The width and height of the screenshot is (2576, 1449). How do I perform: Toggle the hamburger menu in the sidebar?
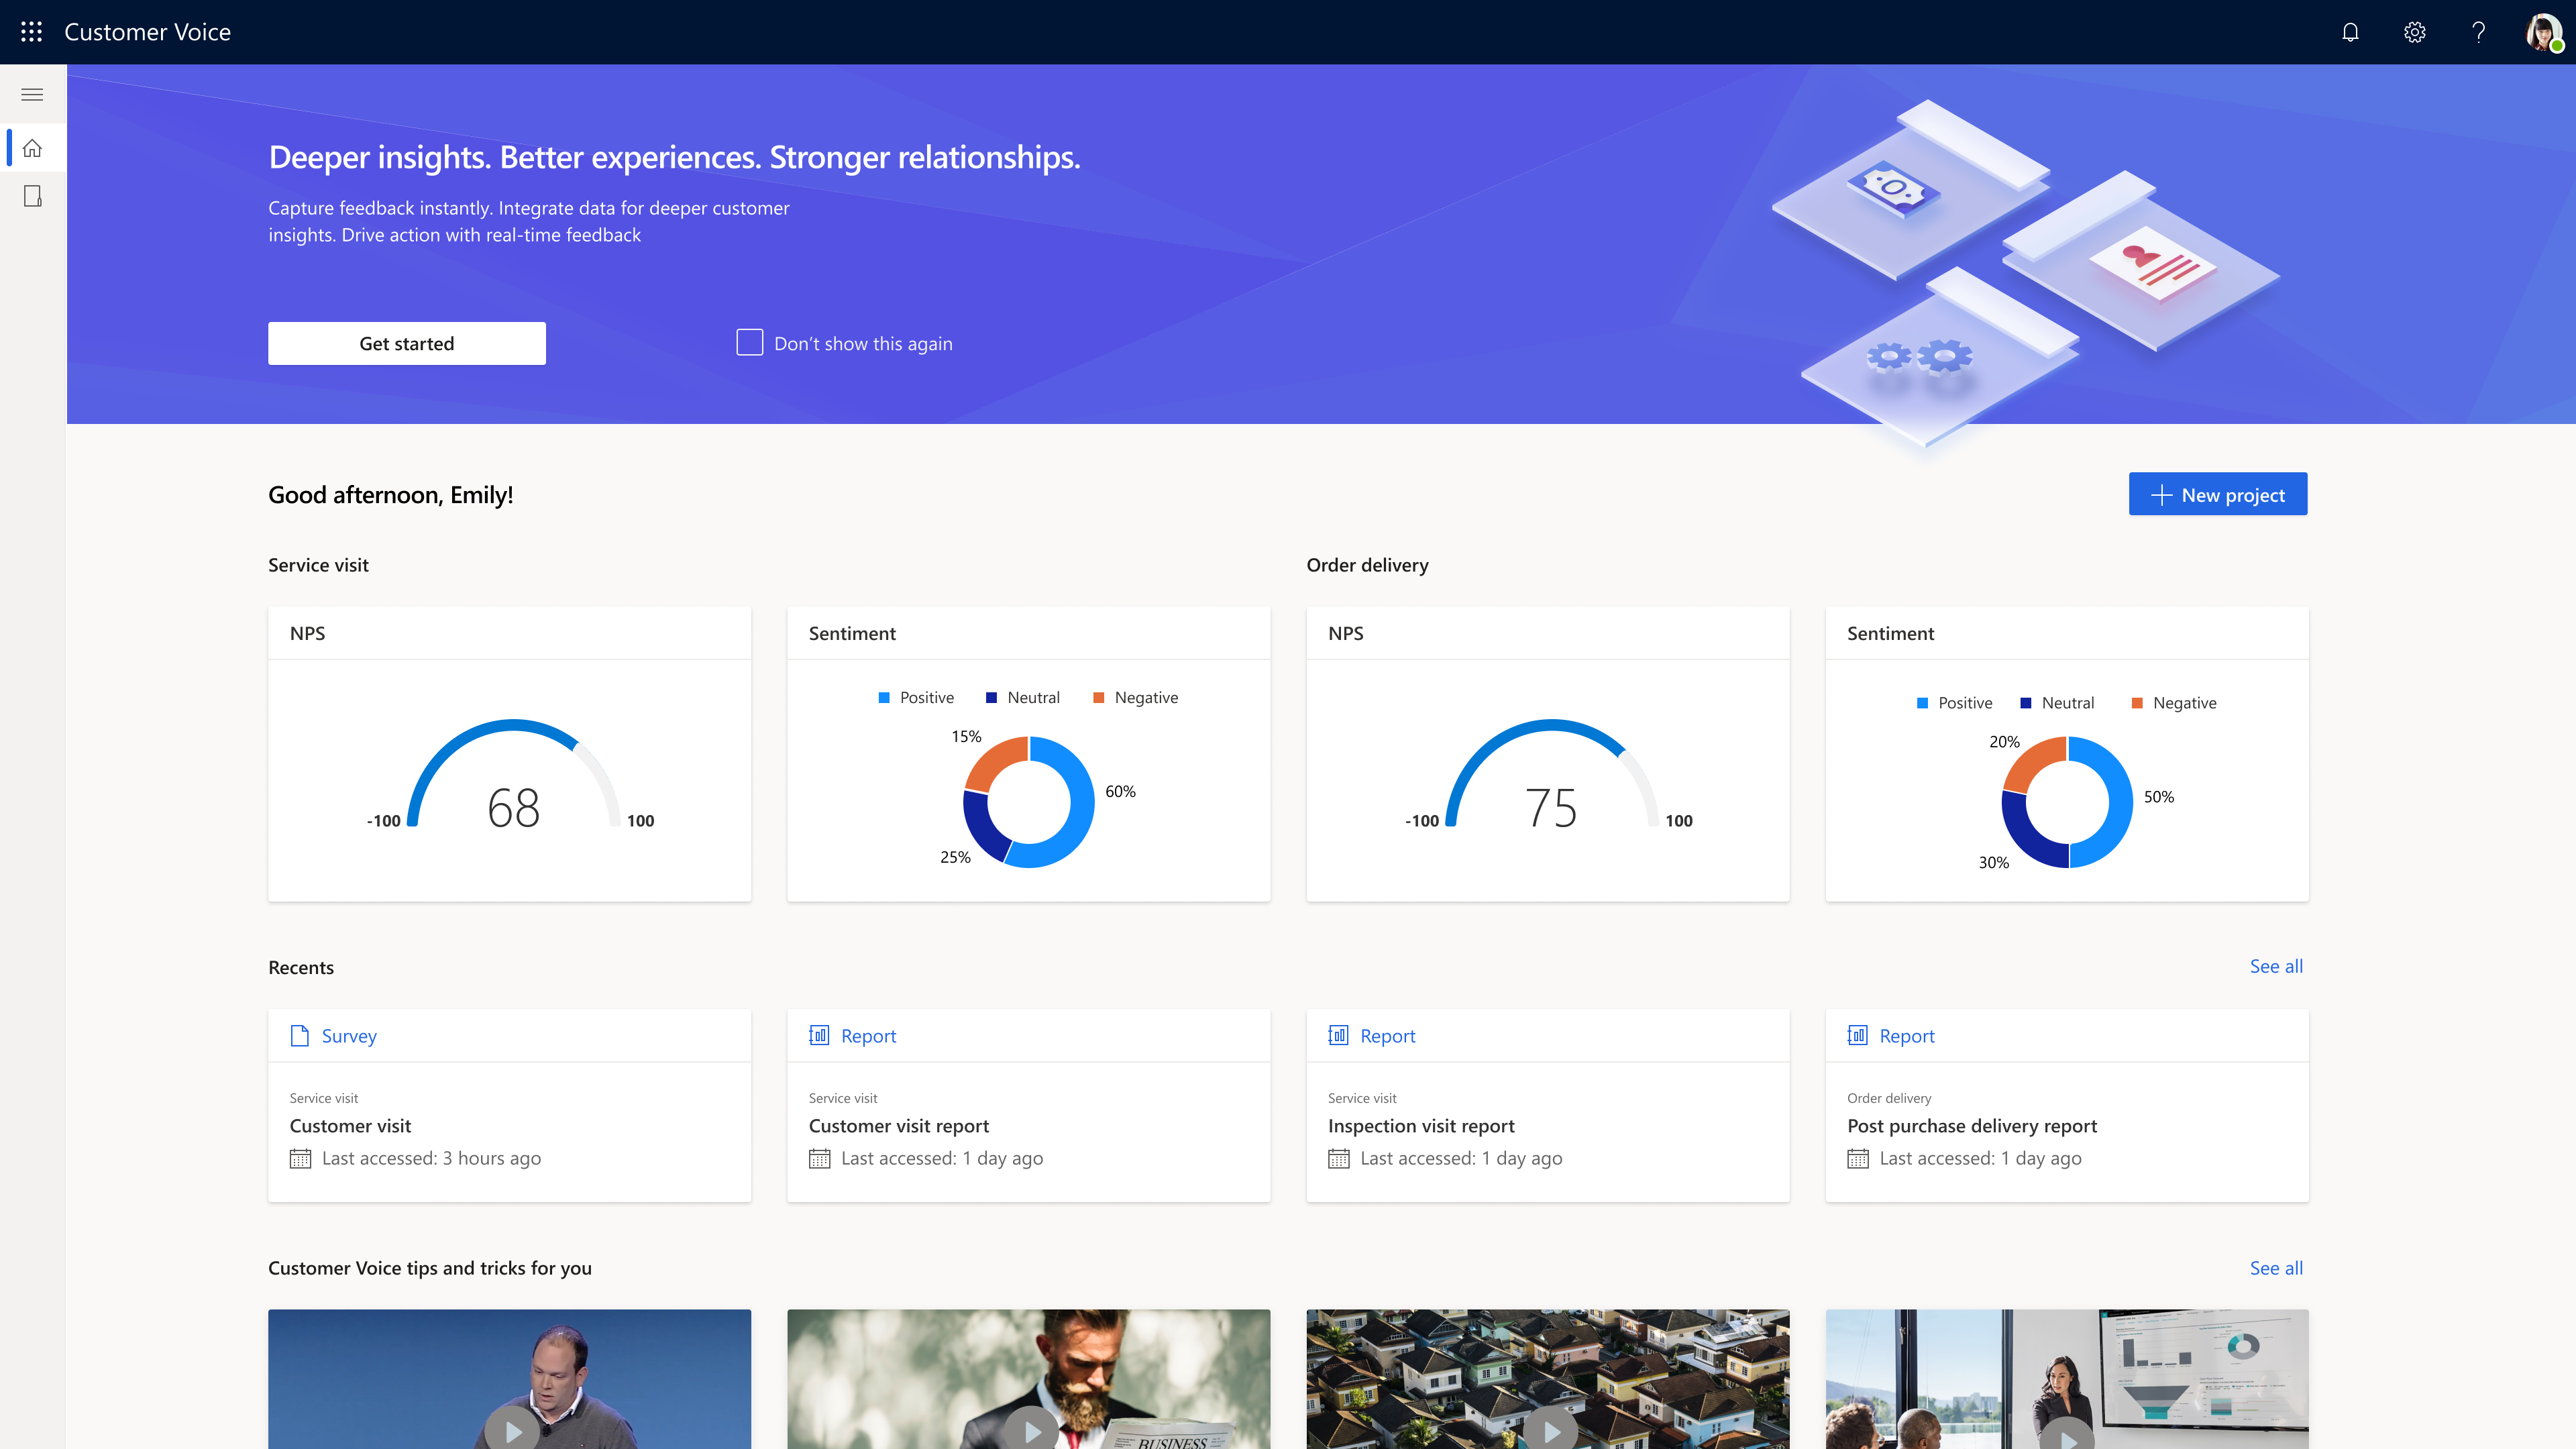point(32,94)
